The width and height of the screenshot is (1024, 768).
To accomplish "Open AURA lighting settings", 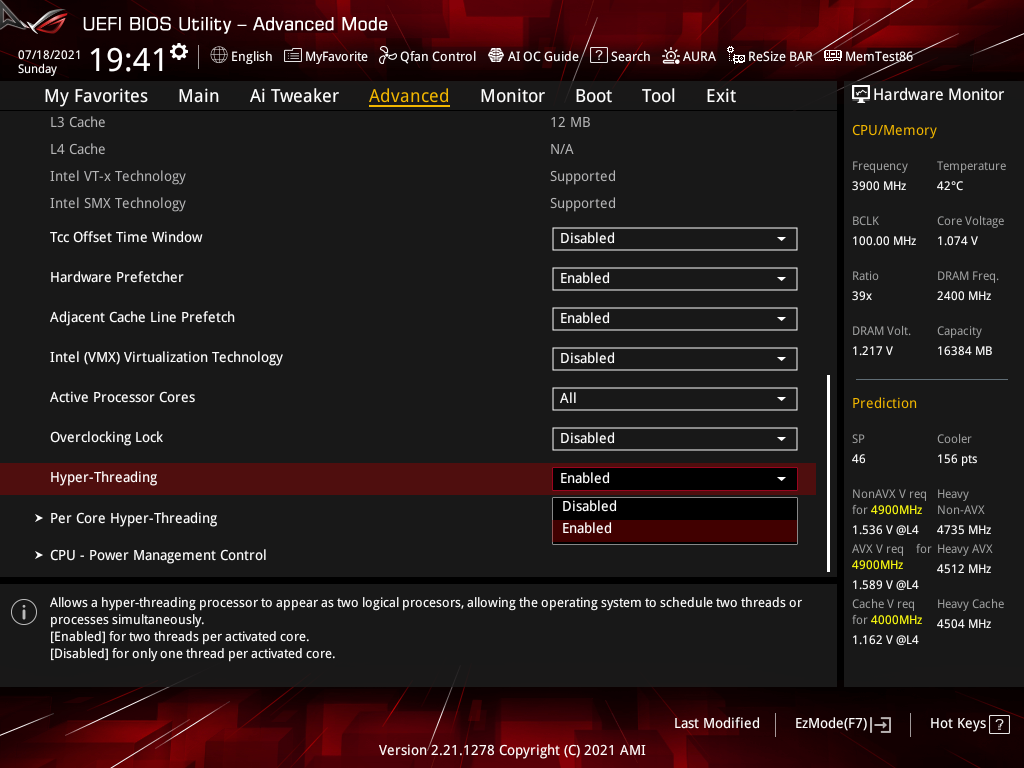I will pos(689,56).
